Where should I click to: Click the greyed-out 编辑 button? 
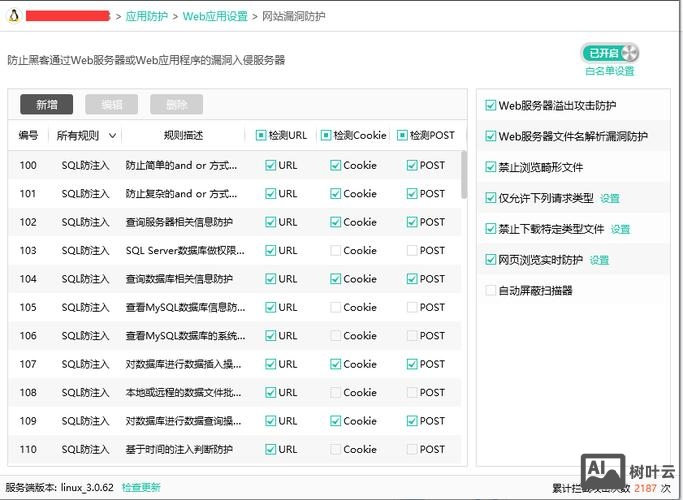coord(112,105)
